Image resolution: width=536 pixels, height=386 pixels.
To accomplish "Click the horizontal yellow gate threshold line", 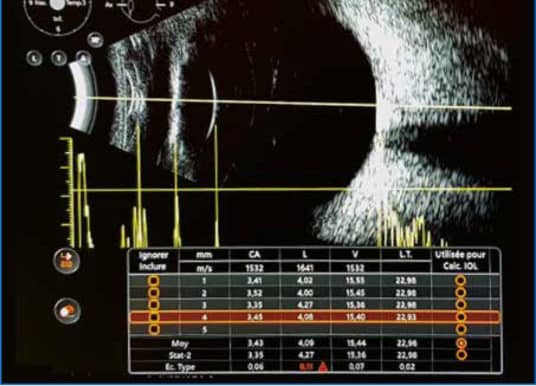I will pyautogui.click(x=292, y=189).
